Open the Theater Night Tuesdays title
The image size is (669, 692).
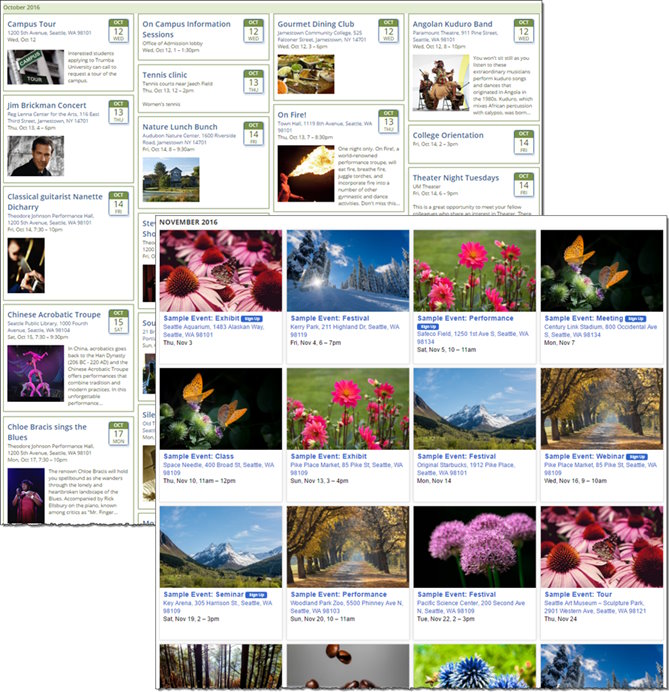point(456,177)
